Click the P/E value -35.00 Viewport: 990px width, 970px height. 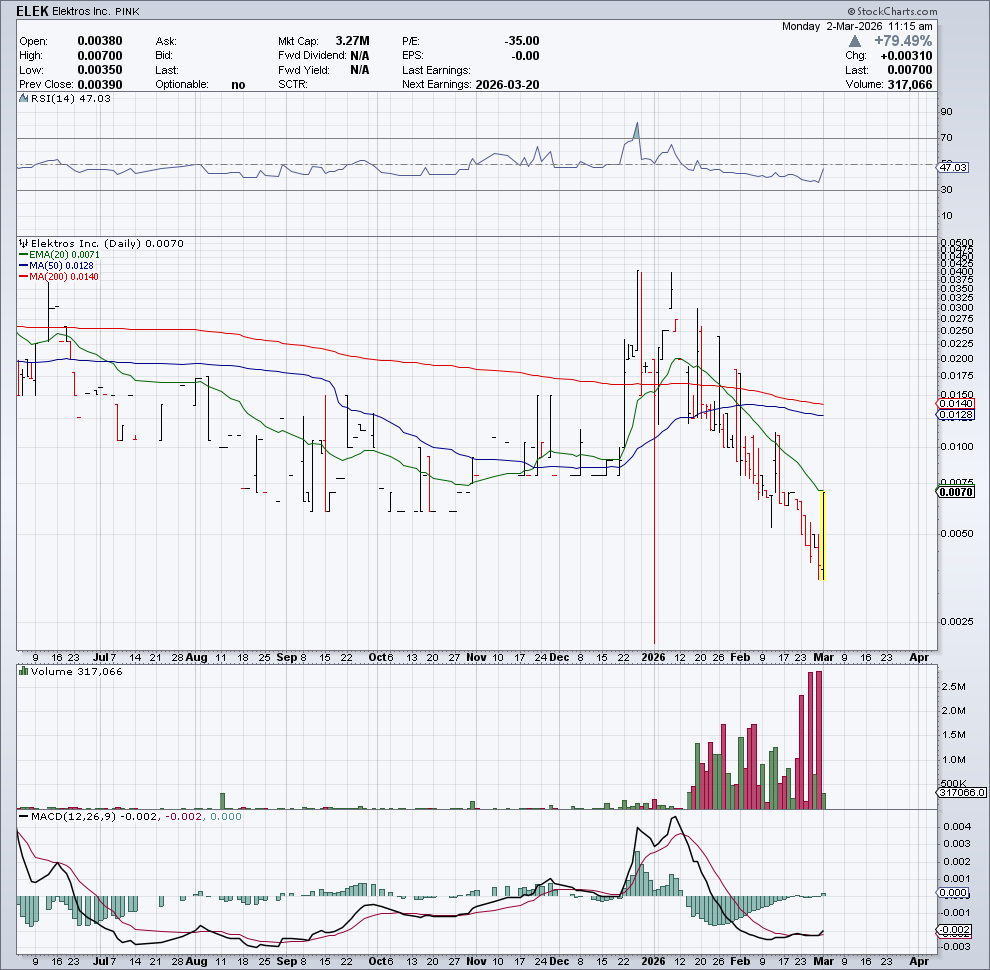(x=522, y=41)
